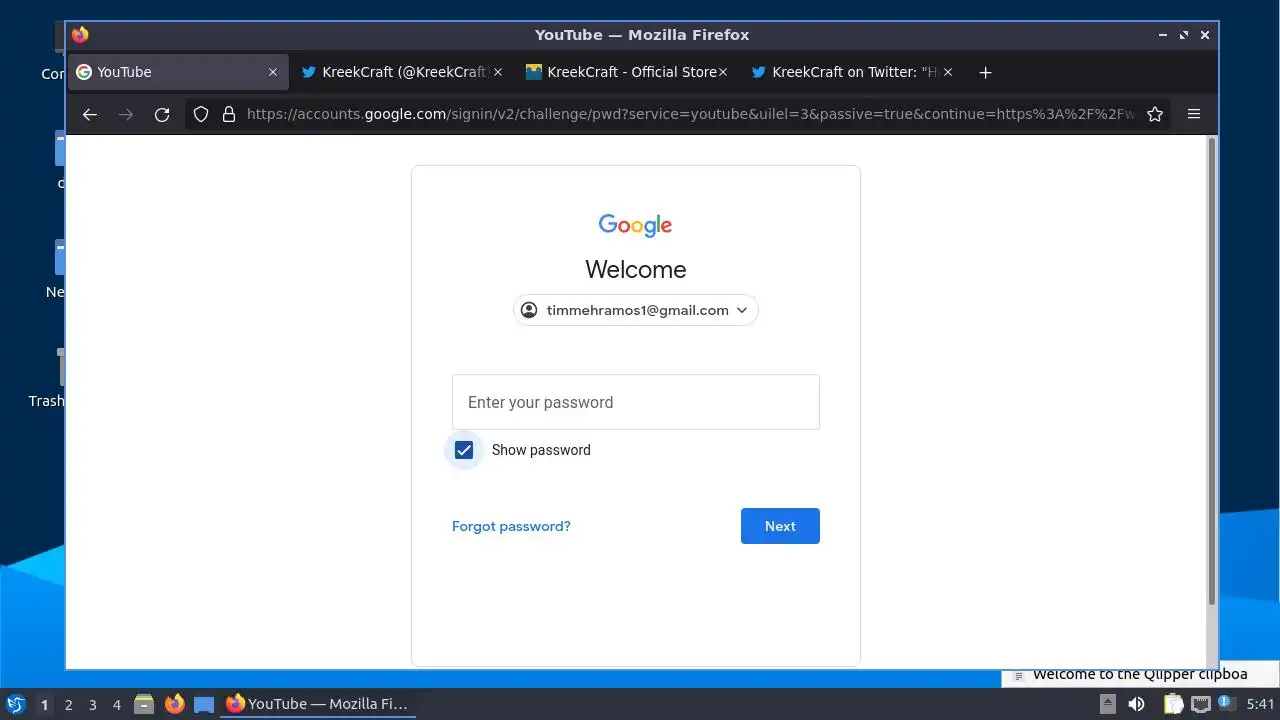This screenshot has width=1280, height=720.
Task: Switch to the KreekCraft on Twitter tab
Action: [853, 72]
